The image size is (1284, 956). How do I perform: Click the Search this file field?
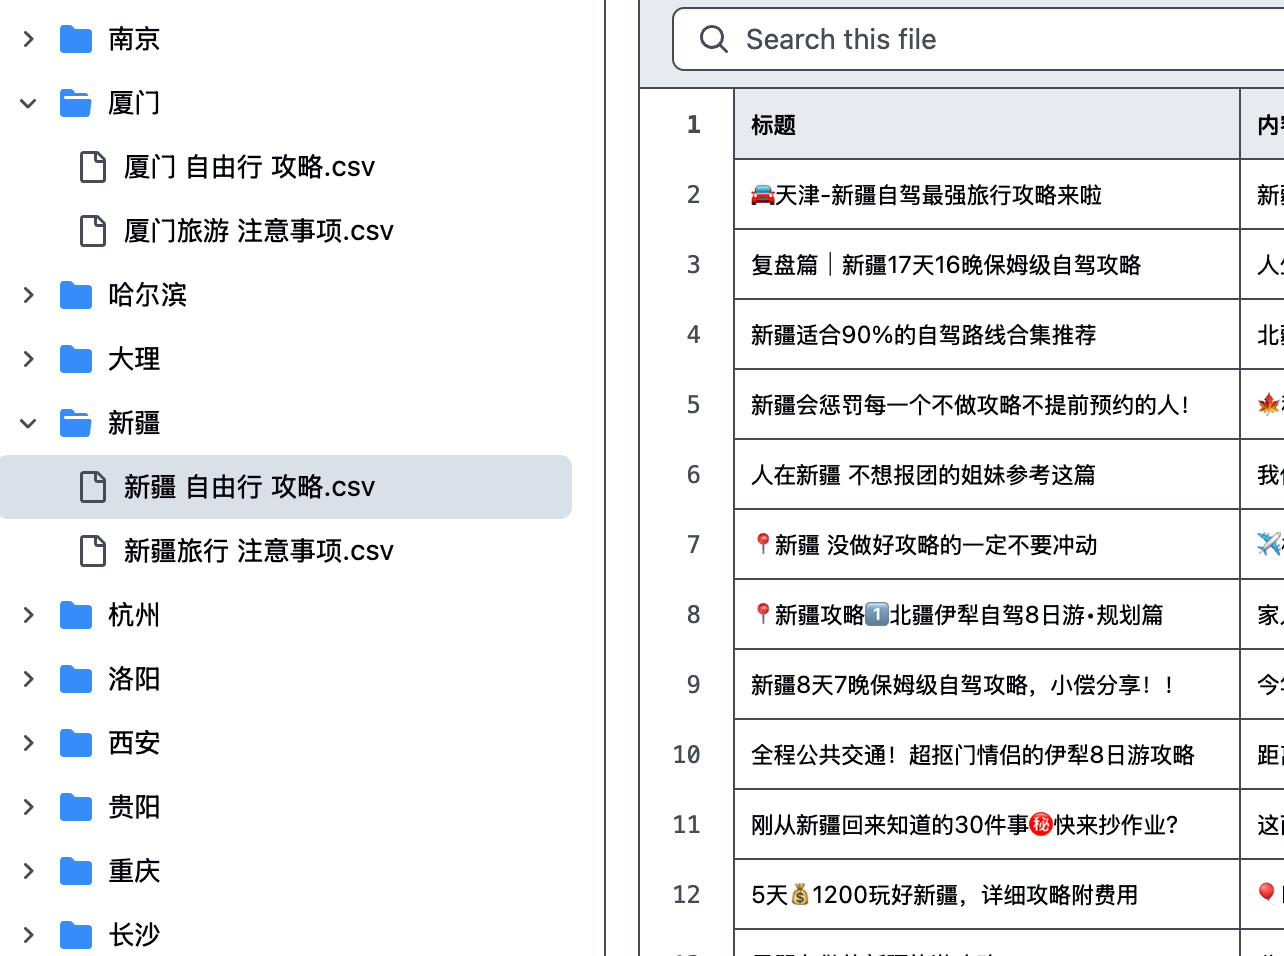pyautogui.click(x=979, y=39)
